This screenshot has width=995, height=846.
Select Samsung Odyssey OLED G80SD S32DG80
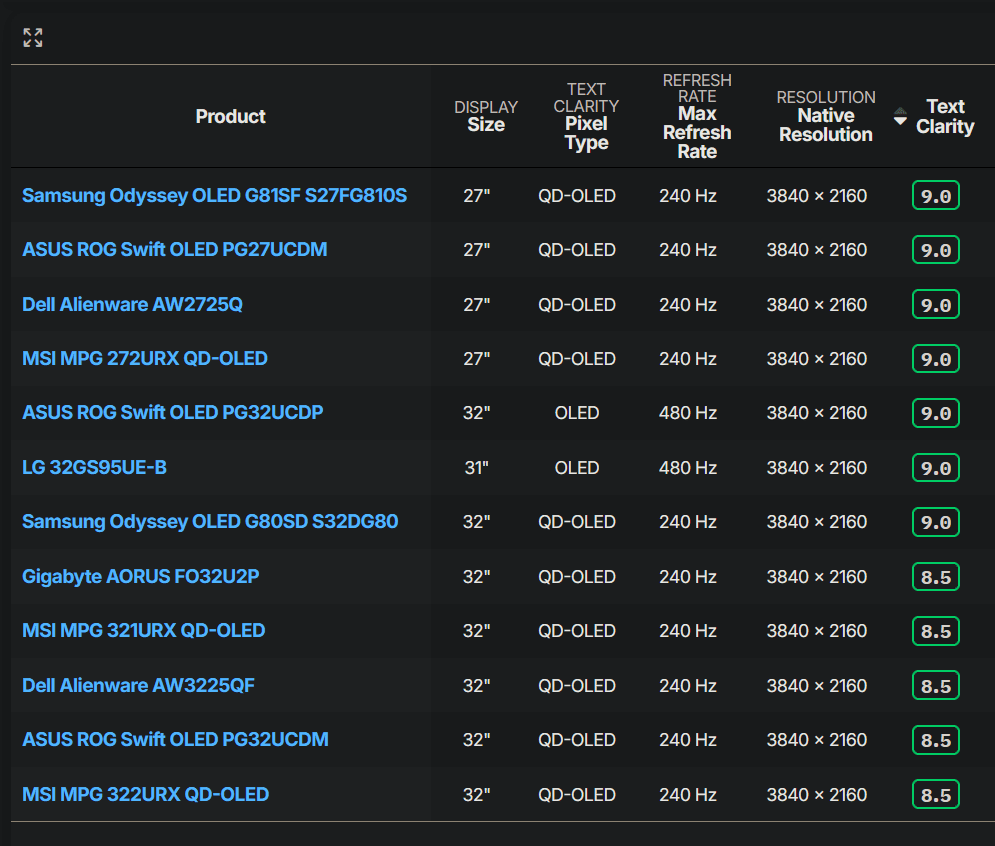click(210, 521)
